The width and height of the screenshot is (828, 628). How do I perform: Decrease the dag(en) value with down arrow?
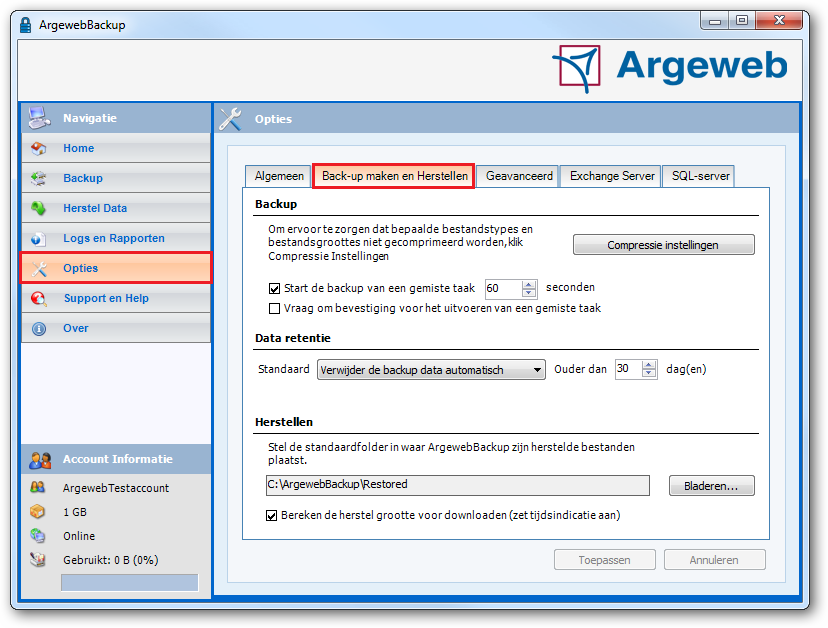tap(648, 373)
